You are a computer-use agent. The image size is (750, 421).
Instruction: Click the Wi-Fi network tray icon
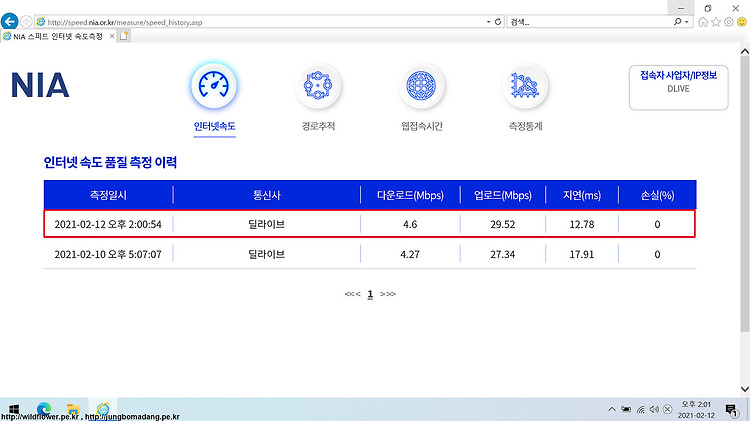pos(640,409)
